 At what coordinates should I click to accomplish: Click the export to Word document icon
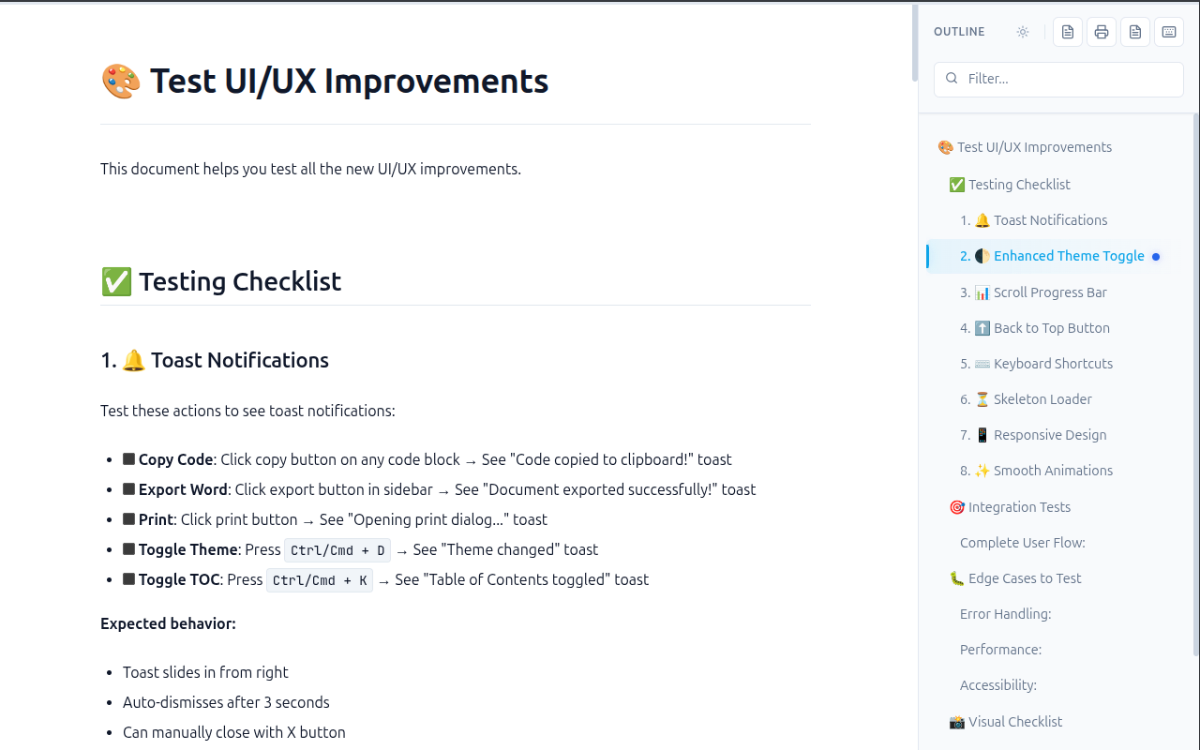pos(1067,31)
